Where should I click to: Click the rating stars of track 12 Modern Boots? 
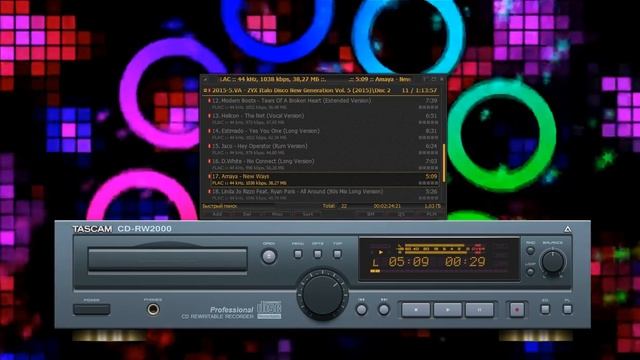pyautogui.click(x=428, y=107)
